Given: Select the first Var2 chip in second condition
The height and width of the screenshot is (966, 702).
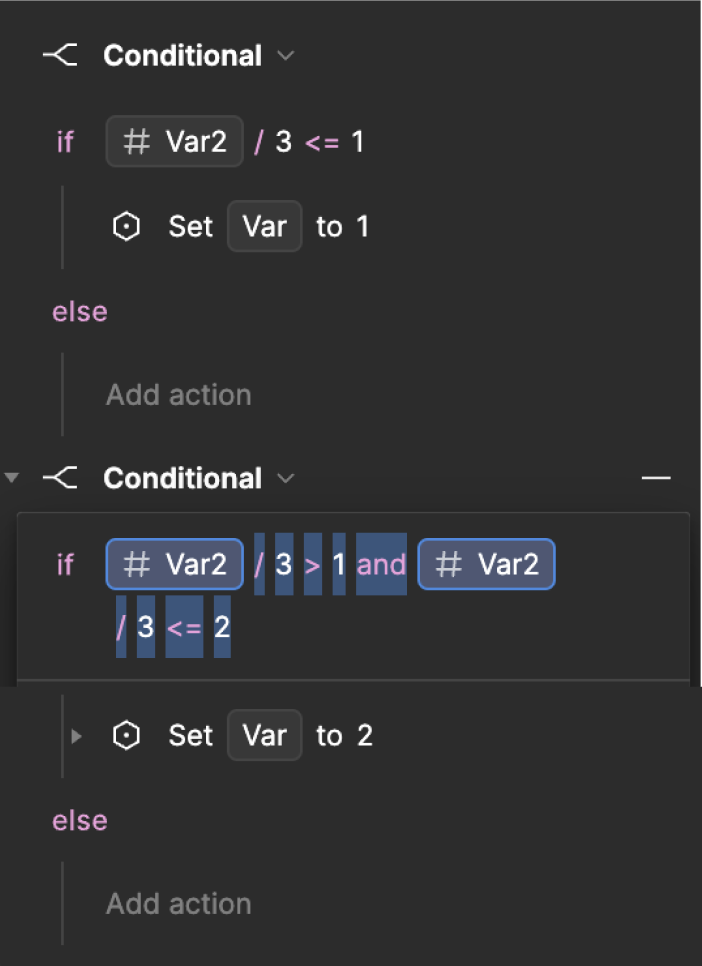Looking at the screenshot, I should point(174,564).
